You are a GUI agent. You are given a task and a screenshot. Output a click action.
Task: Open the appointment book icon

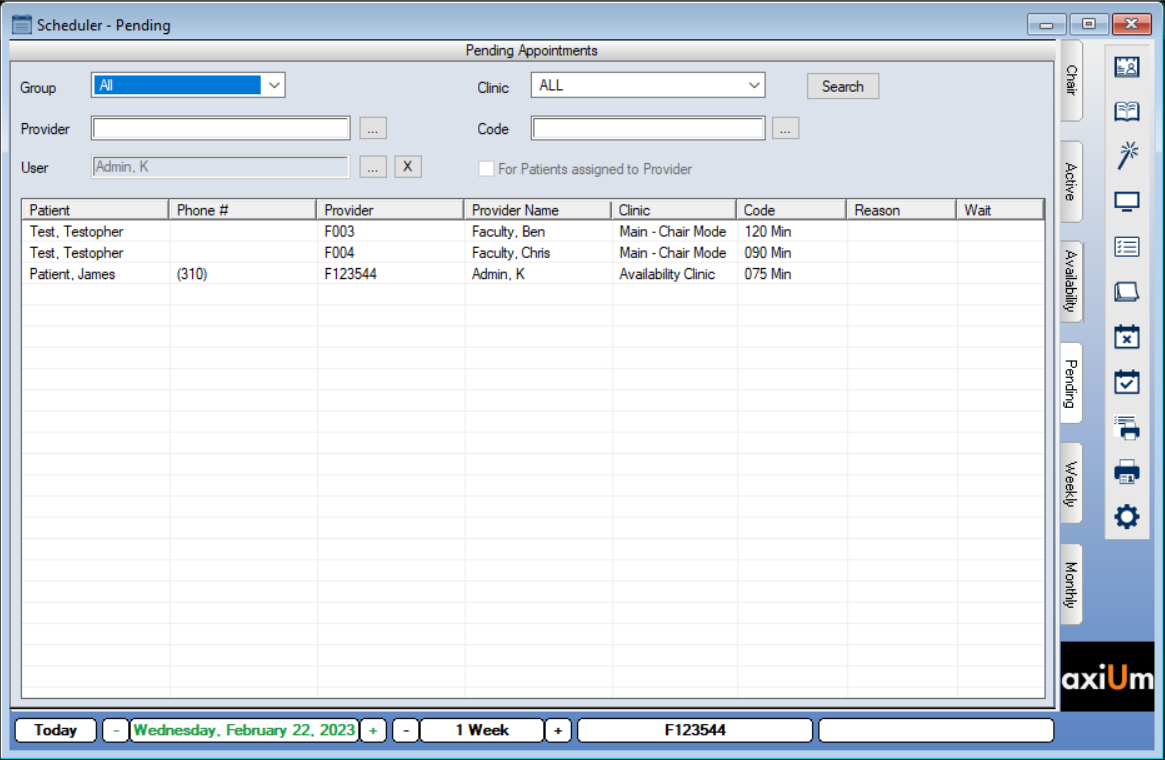tap(1126, 111)
